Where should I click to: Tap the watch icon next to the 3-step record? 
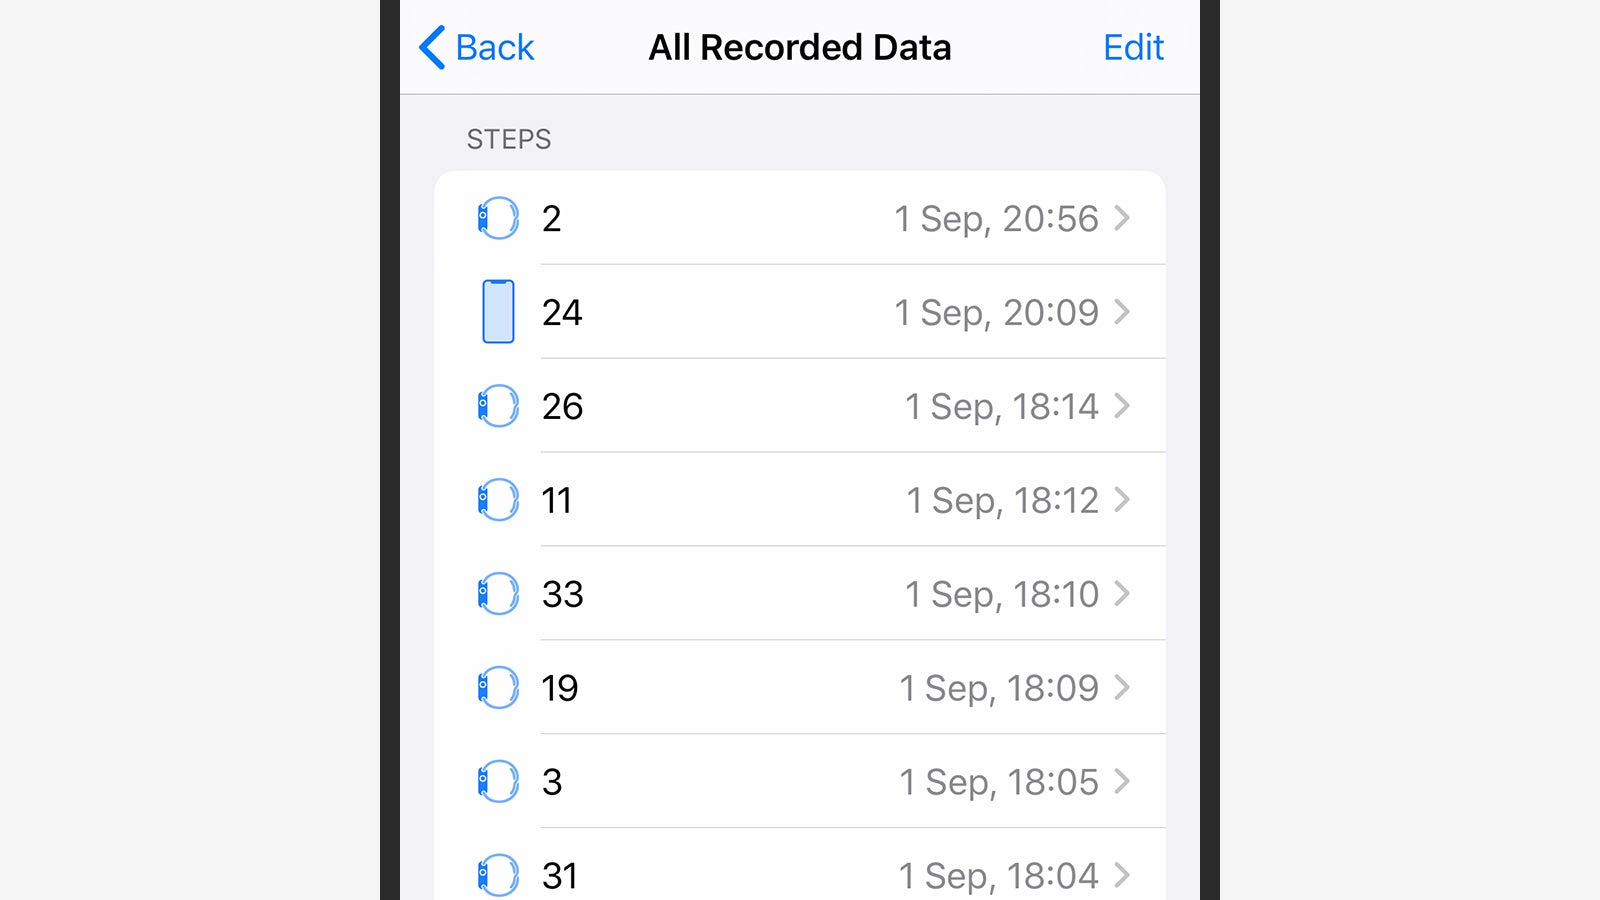tap(497, 781)
